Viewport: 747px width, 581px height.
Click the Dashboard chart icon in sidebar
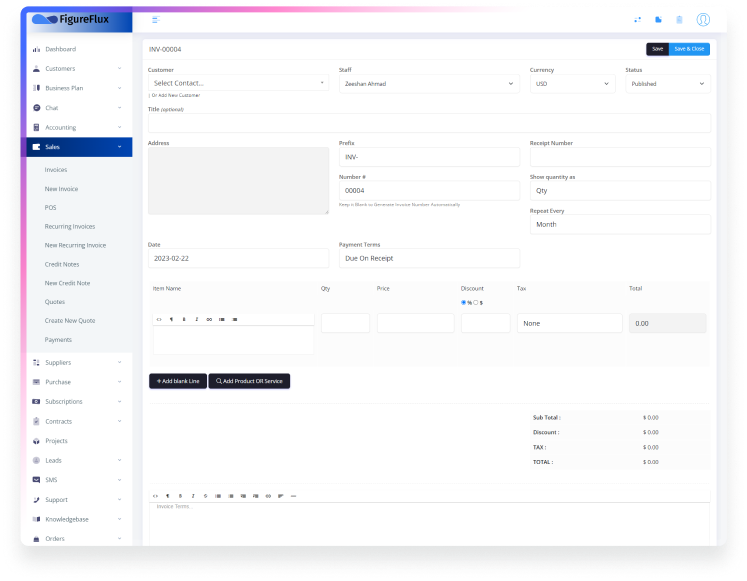coord(36,49)
